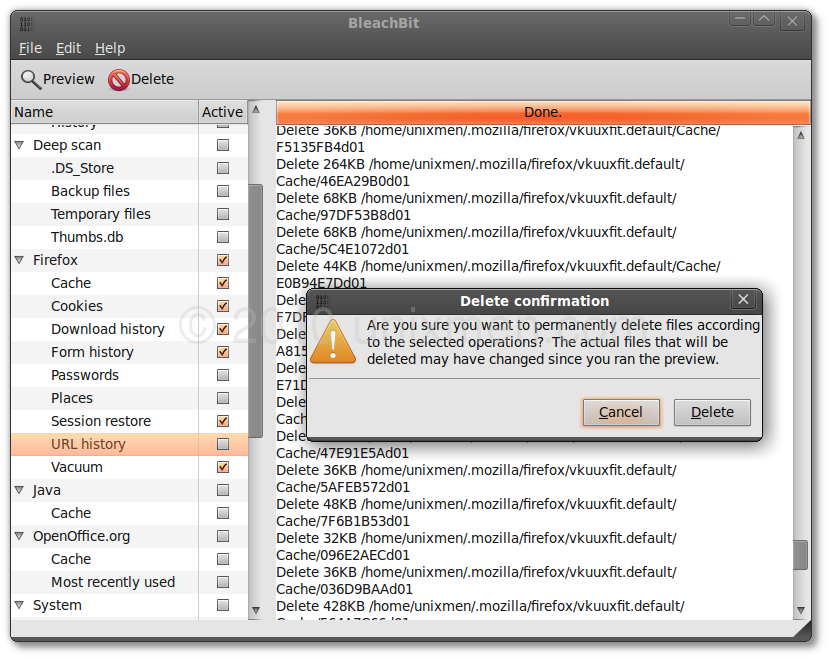Click the cleaner list scroll-down arrow
Image resolution: width=829 pixels, height=659 pixels.
tap(256, 610)
